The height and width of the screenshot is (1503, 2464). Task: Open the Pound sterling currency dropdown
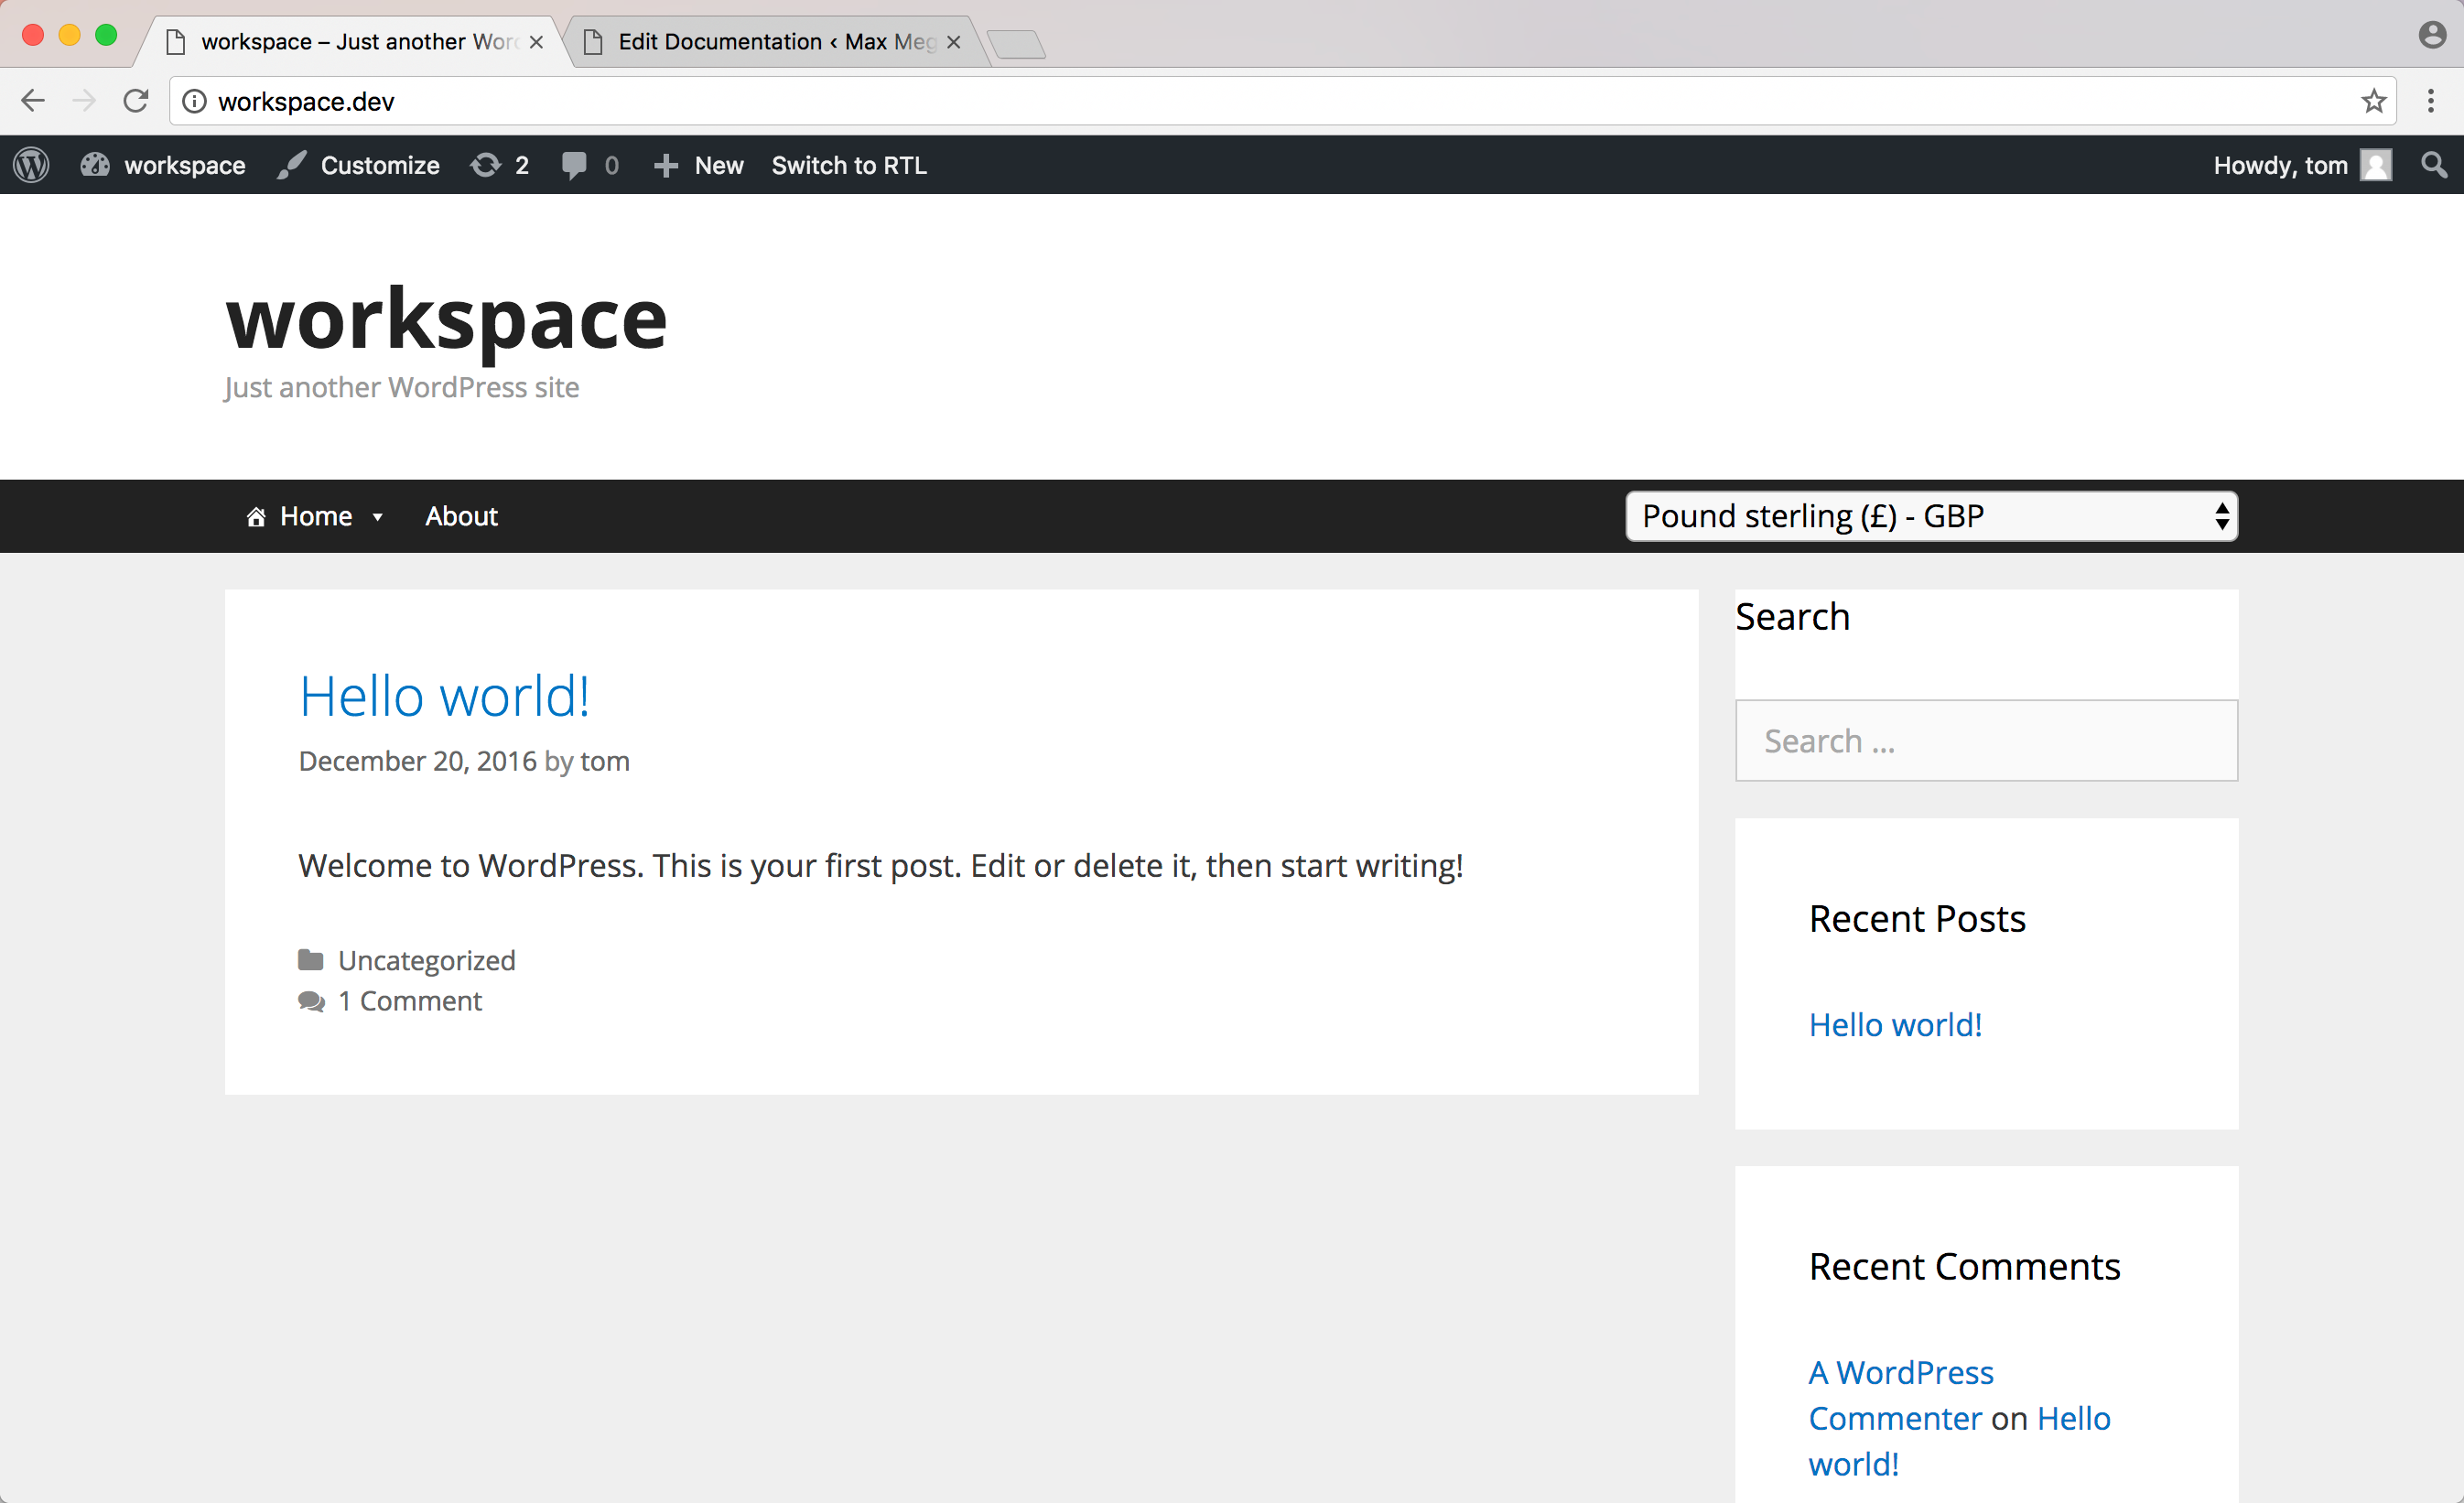tap(1930, 516)
